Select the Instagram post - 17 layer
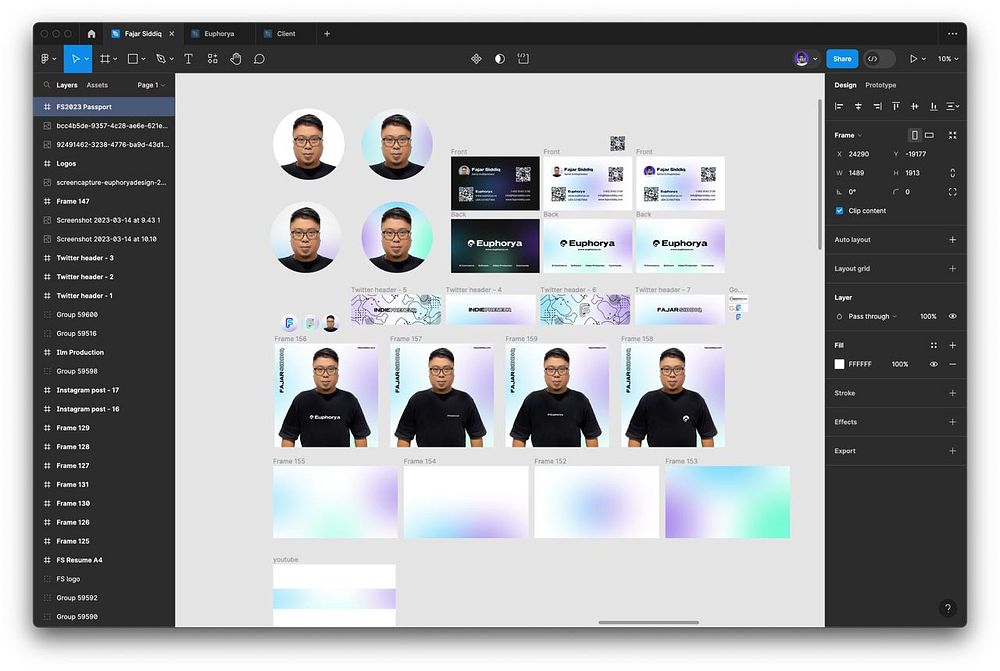The image size is (1000, 671). [x=104, y=390]
